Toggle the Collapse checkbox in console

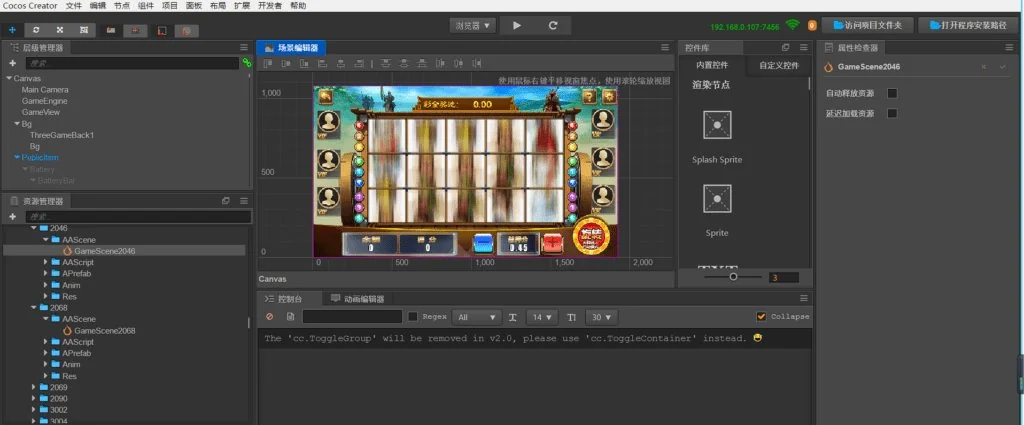(762, 317)
